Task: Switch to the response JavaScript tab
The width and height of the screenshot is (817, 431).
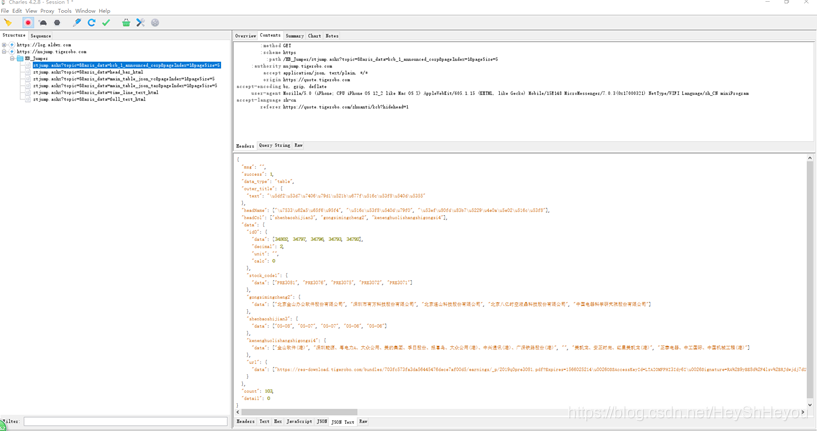Action: point(299,421)
